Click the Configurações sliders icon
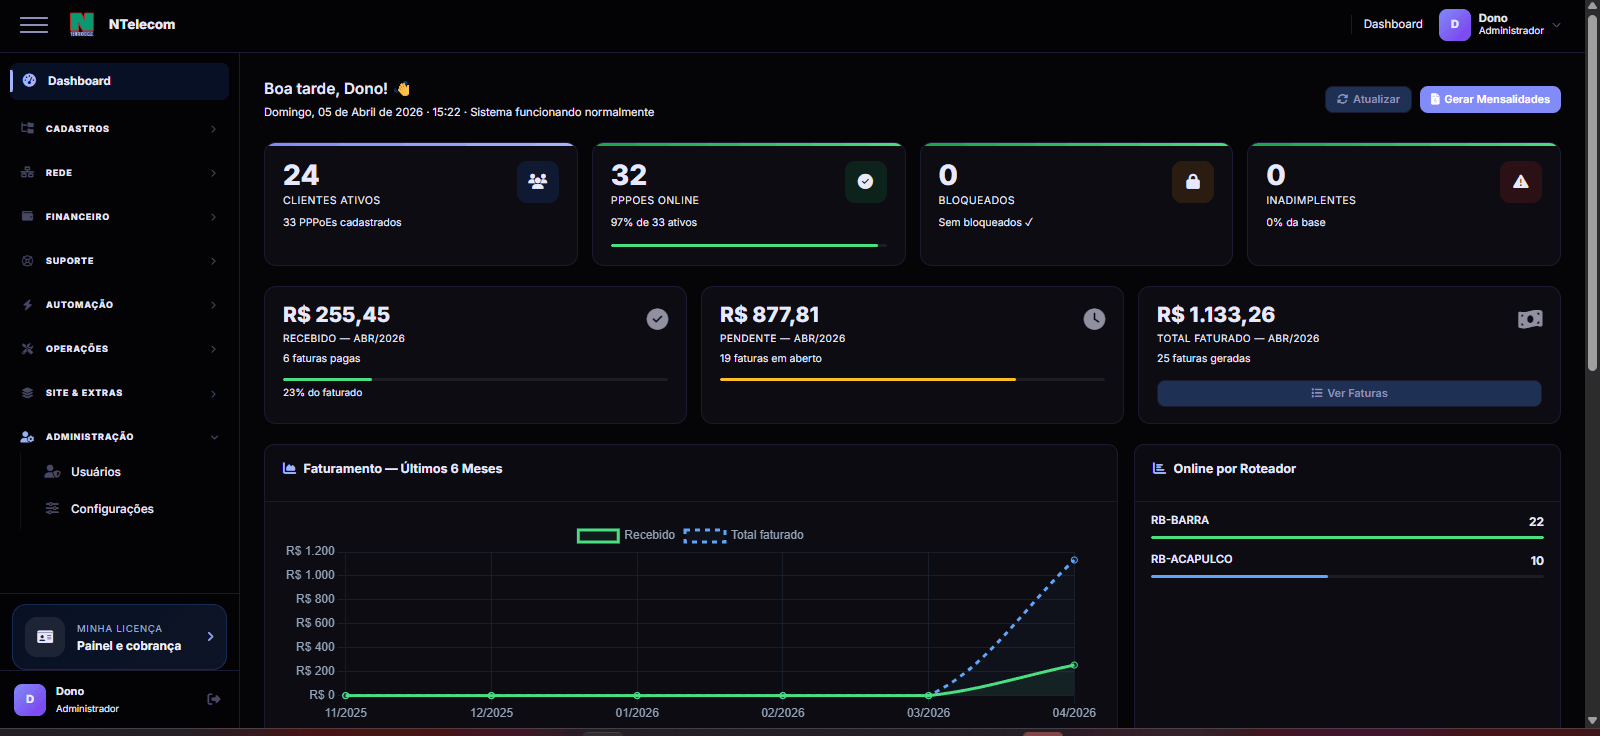Screen dimensions: 1600x736 [x=52, y=509]
